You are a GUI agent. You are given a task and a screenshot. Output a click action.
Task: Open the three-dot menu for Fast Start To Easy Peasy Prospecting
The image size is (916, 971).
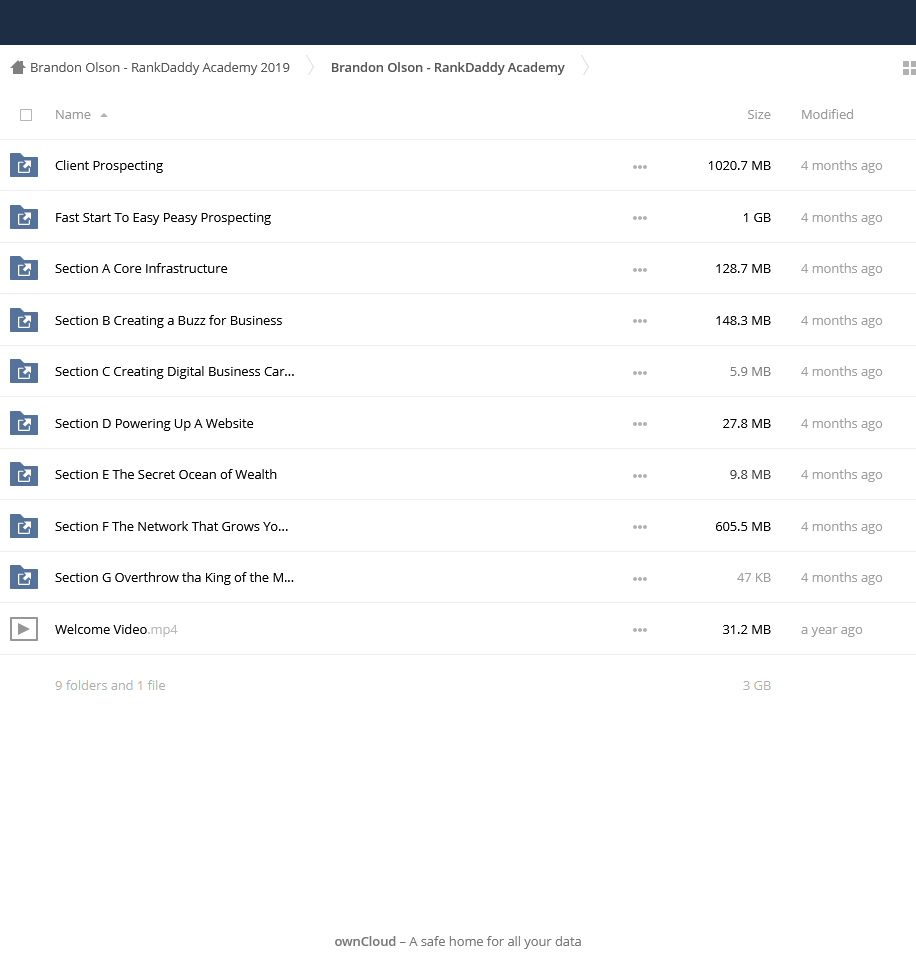(640, 218)
